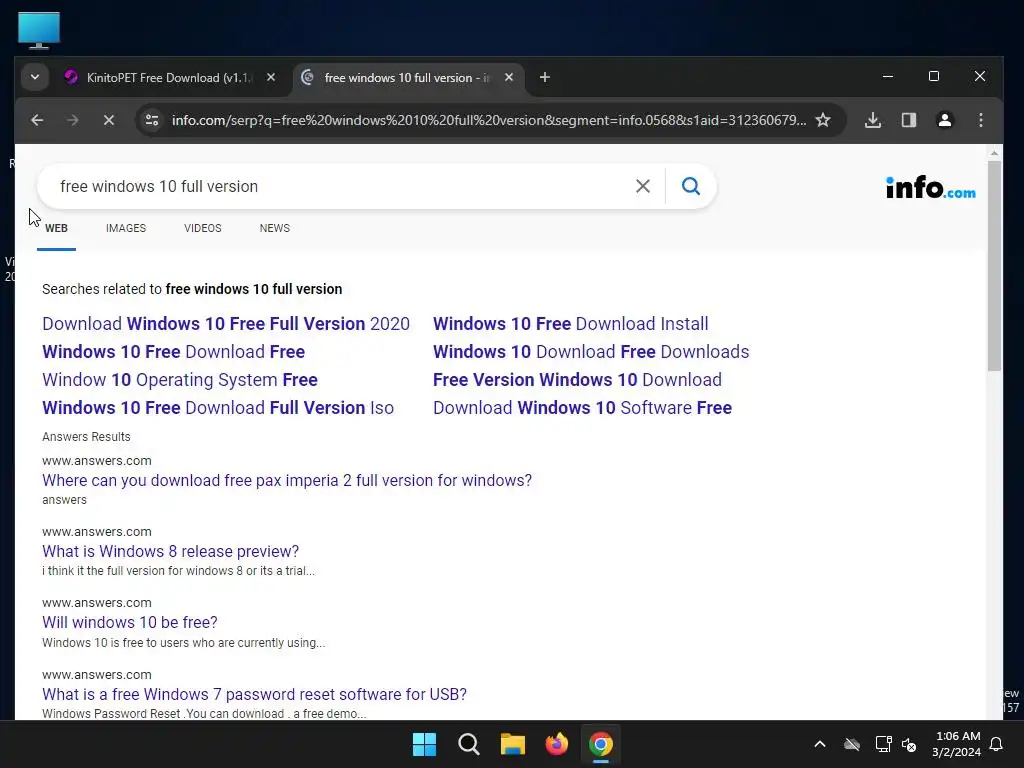Minimize the Chrome window
The image size is (1024, 768).
click(888, 76)
